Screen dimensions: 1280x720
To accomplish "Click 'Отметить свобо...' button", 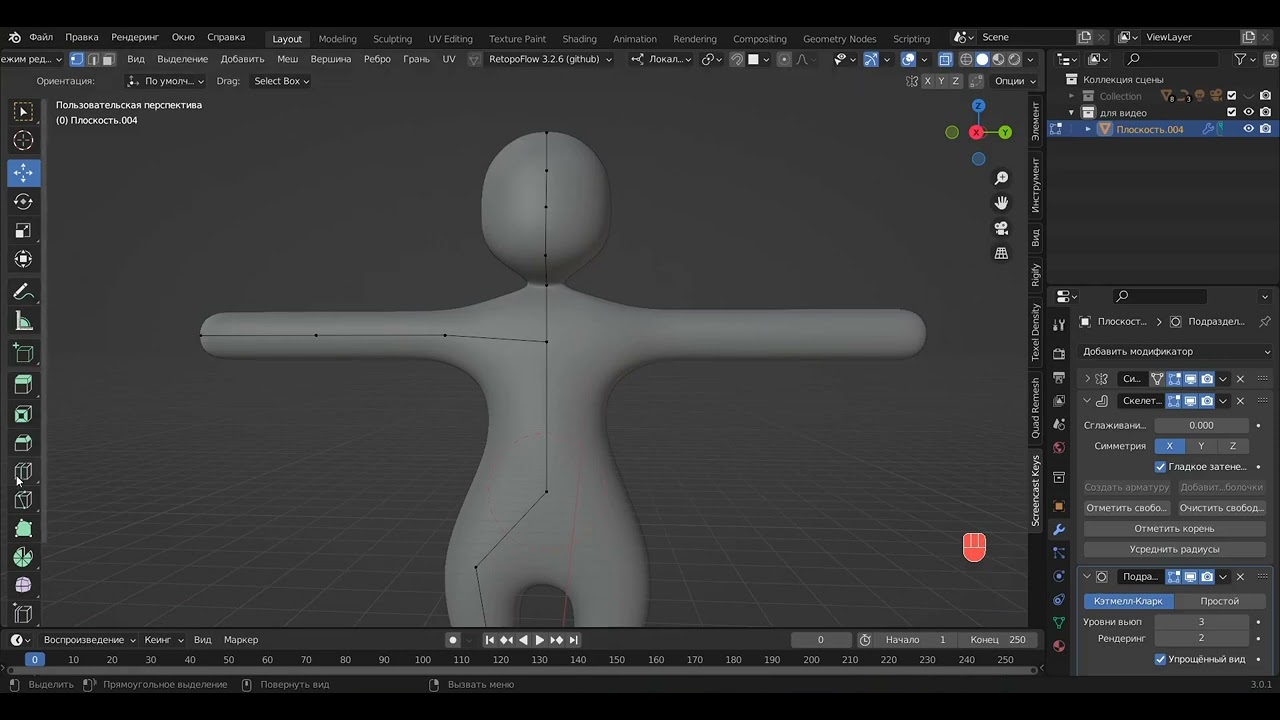I will point(1127,508).
